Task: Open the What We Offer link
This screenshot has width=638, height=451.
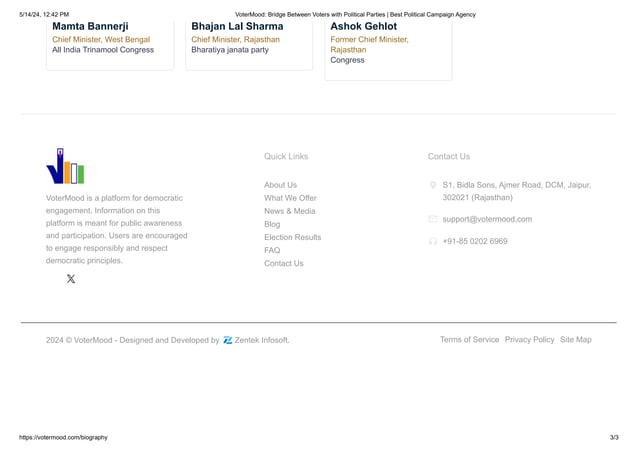Action: [x=290, y=198]
